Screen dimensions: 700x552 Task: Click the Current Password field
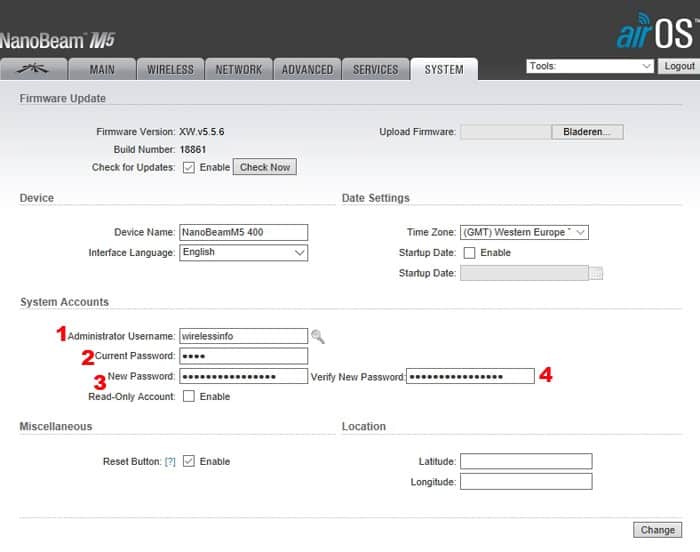click(244, 356)
